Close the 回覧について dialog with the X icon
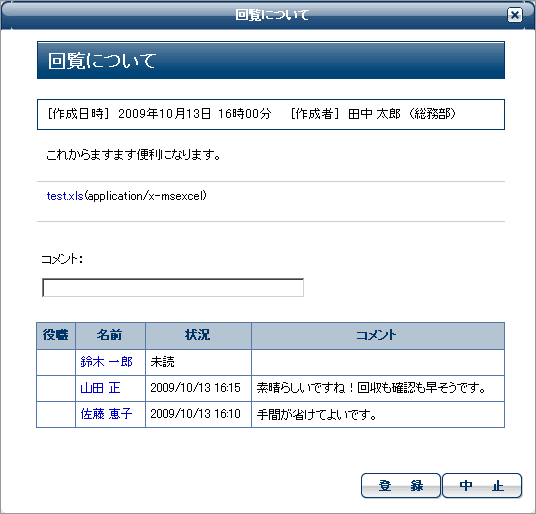Viewport: 536px width, 514px height. pyautogui.click(x=514, y=15)
